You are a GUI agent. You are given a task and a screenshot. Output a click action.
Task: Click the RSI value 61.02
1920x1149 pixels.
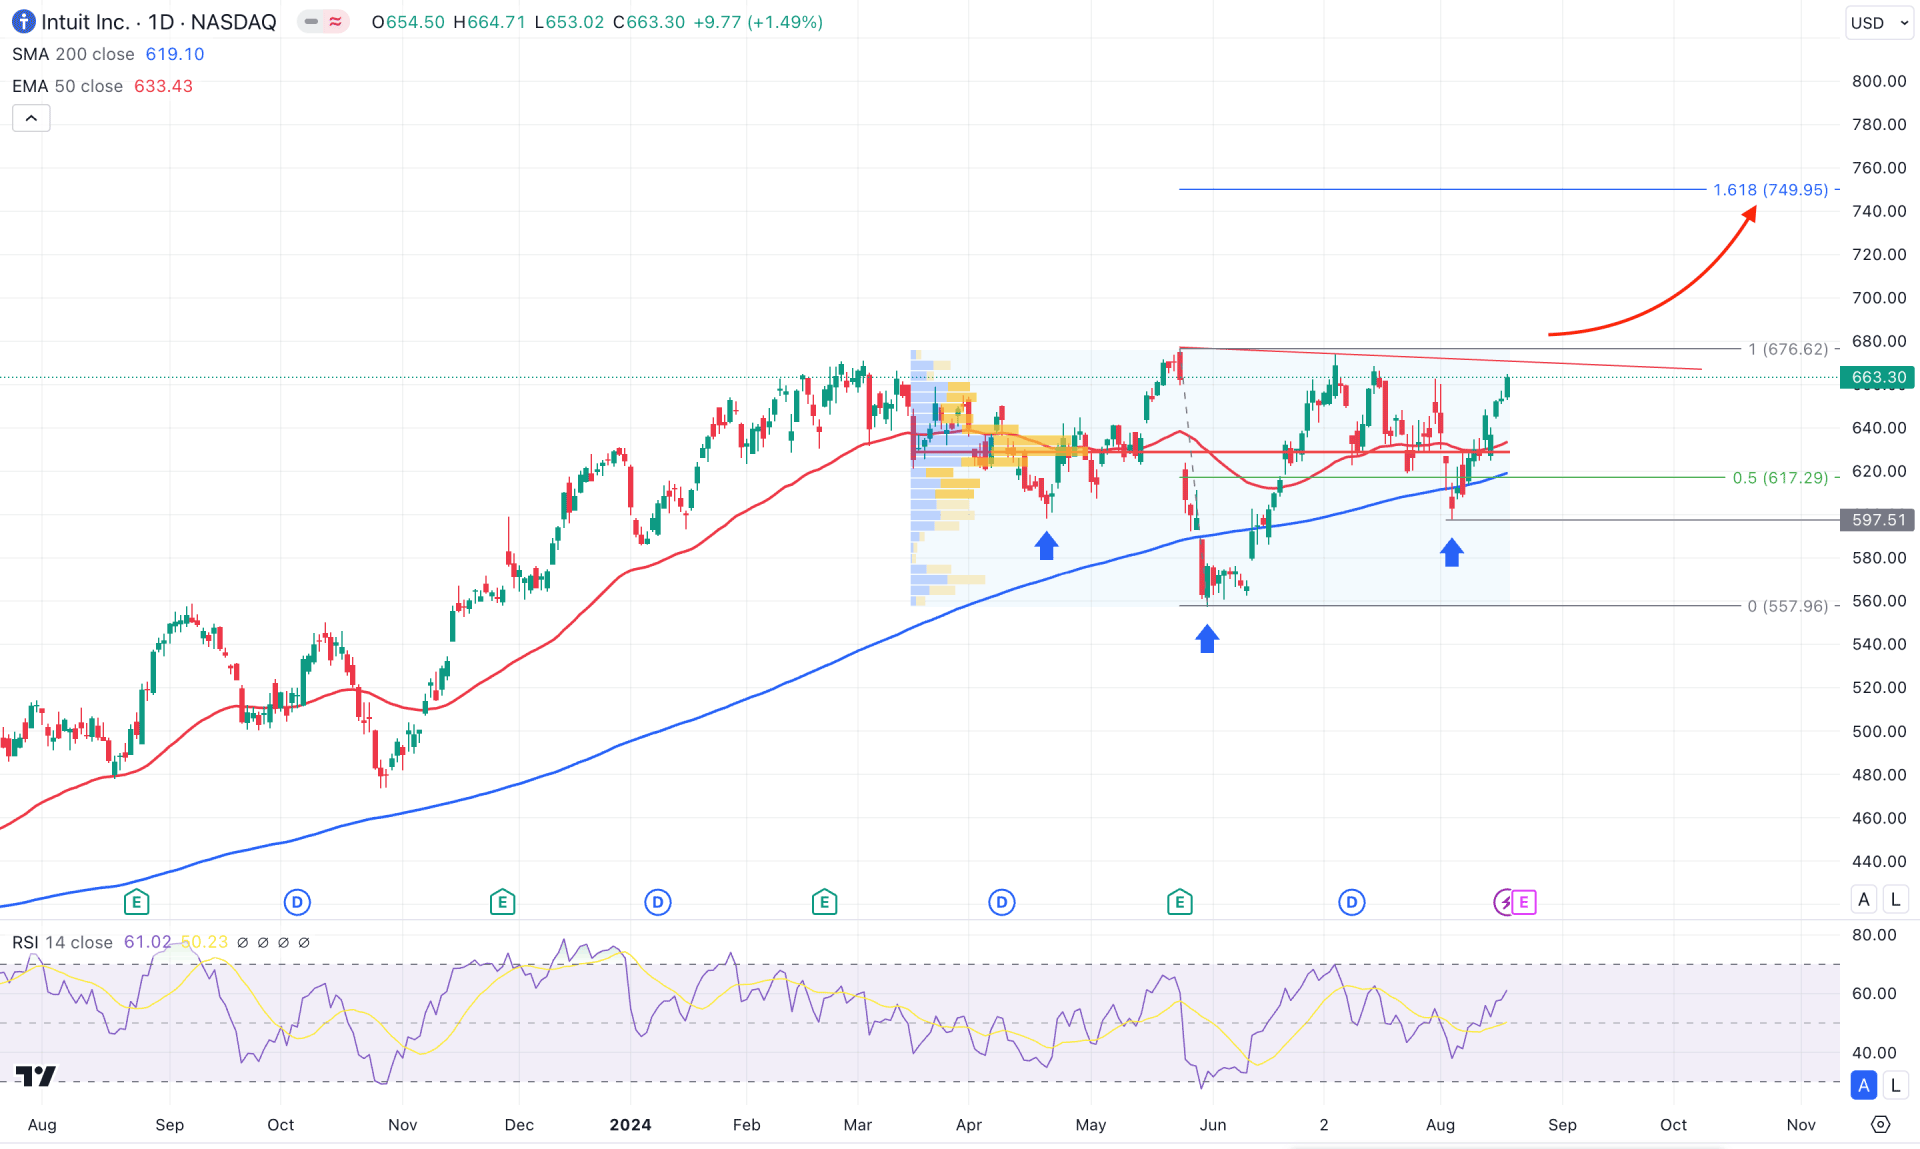[x=146, y=942]
